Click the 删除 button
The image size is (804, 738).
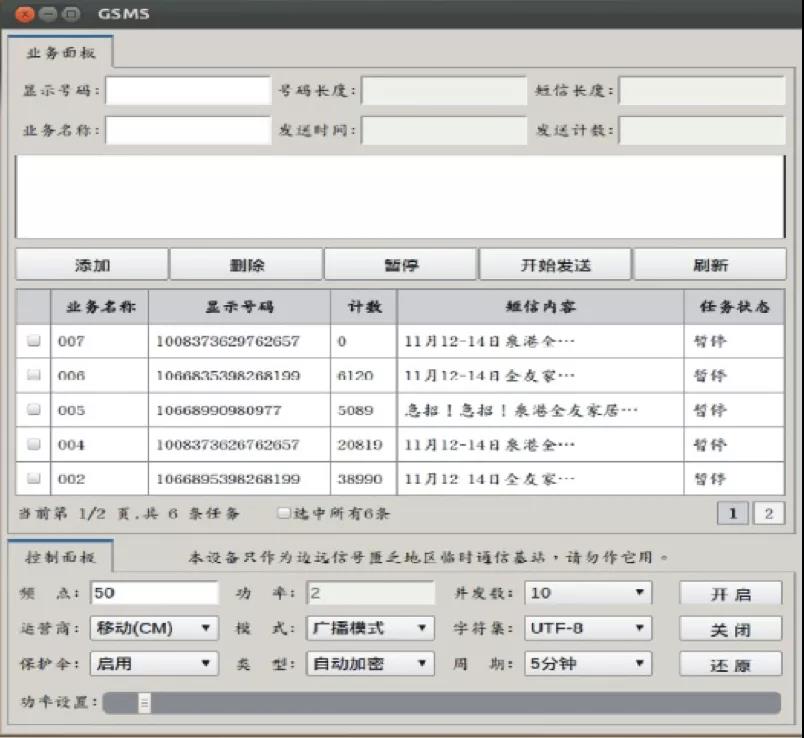pyautogui.click(x=247, y=265)
